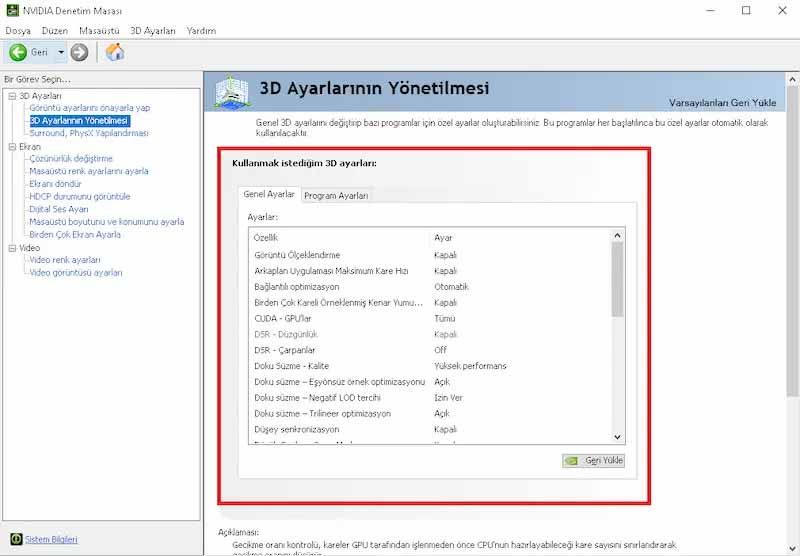The image size is (800, 556).
Task: Select Doku süzme Trilineer optimizasyon row
Action: (430, 413)
